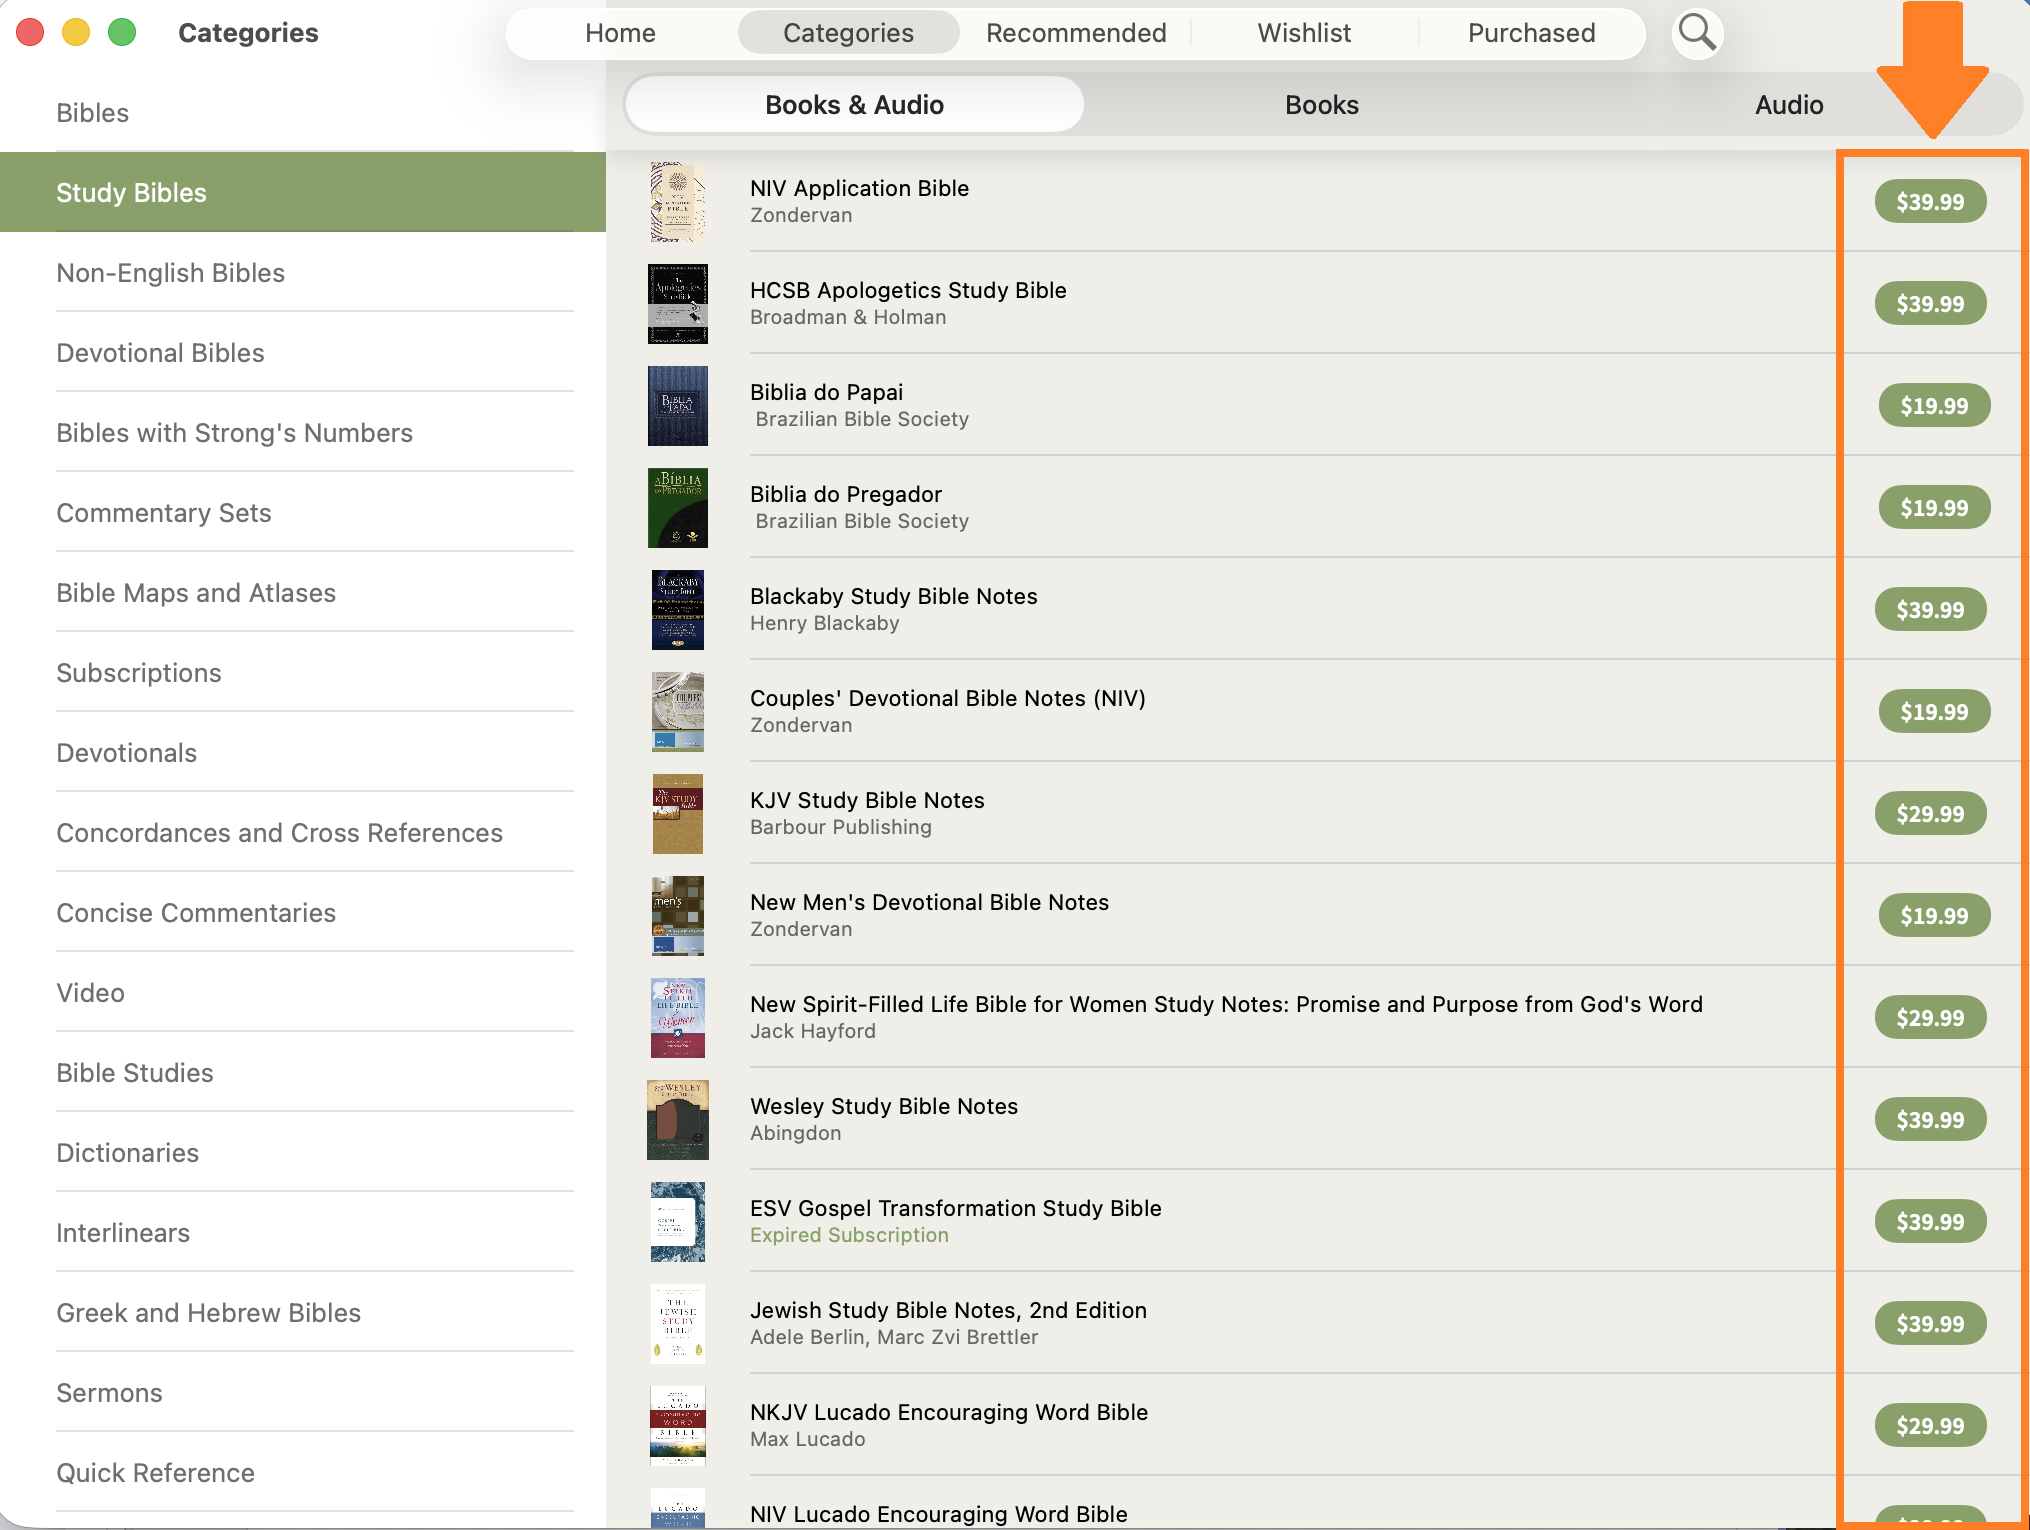
Task: Open 'Blackaby Study Bible Notes' title
Action: (x=894, y=596)
